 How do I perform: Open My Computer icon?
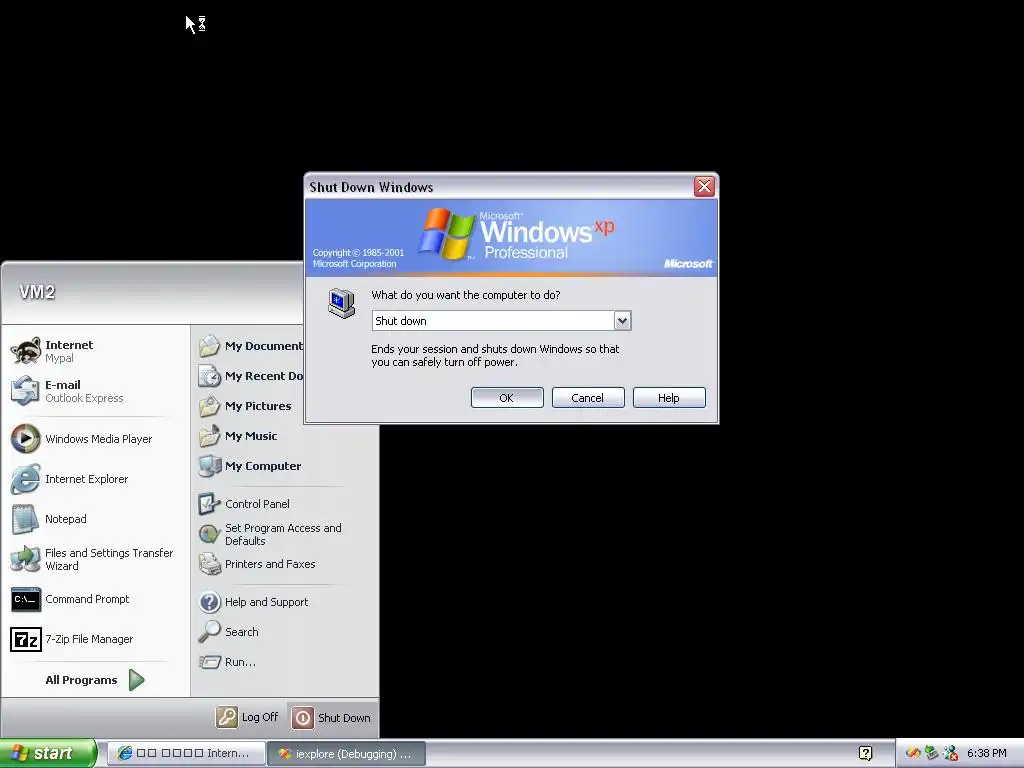tap(210, 466)
